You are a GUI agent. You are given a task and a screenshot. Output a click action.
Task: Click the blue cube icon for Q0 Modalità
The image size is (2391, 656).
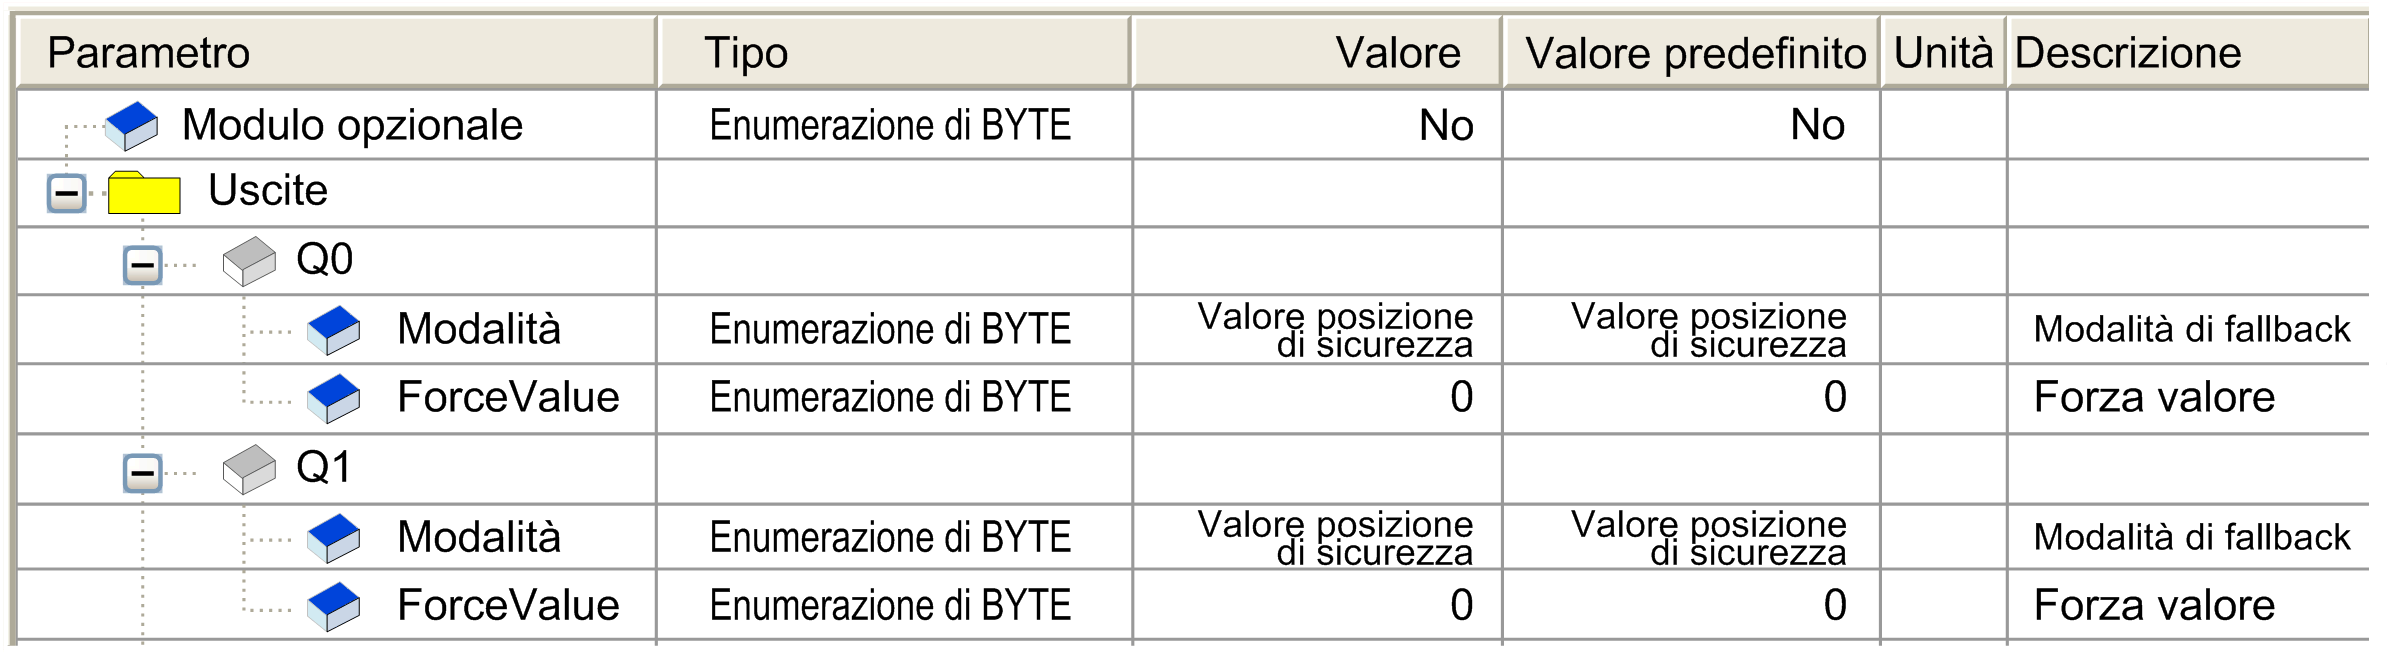(x=334, y=330)
